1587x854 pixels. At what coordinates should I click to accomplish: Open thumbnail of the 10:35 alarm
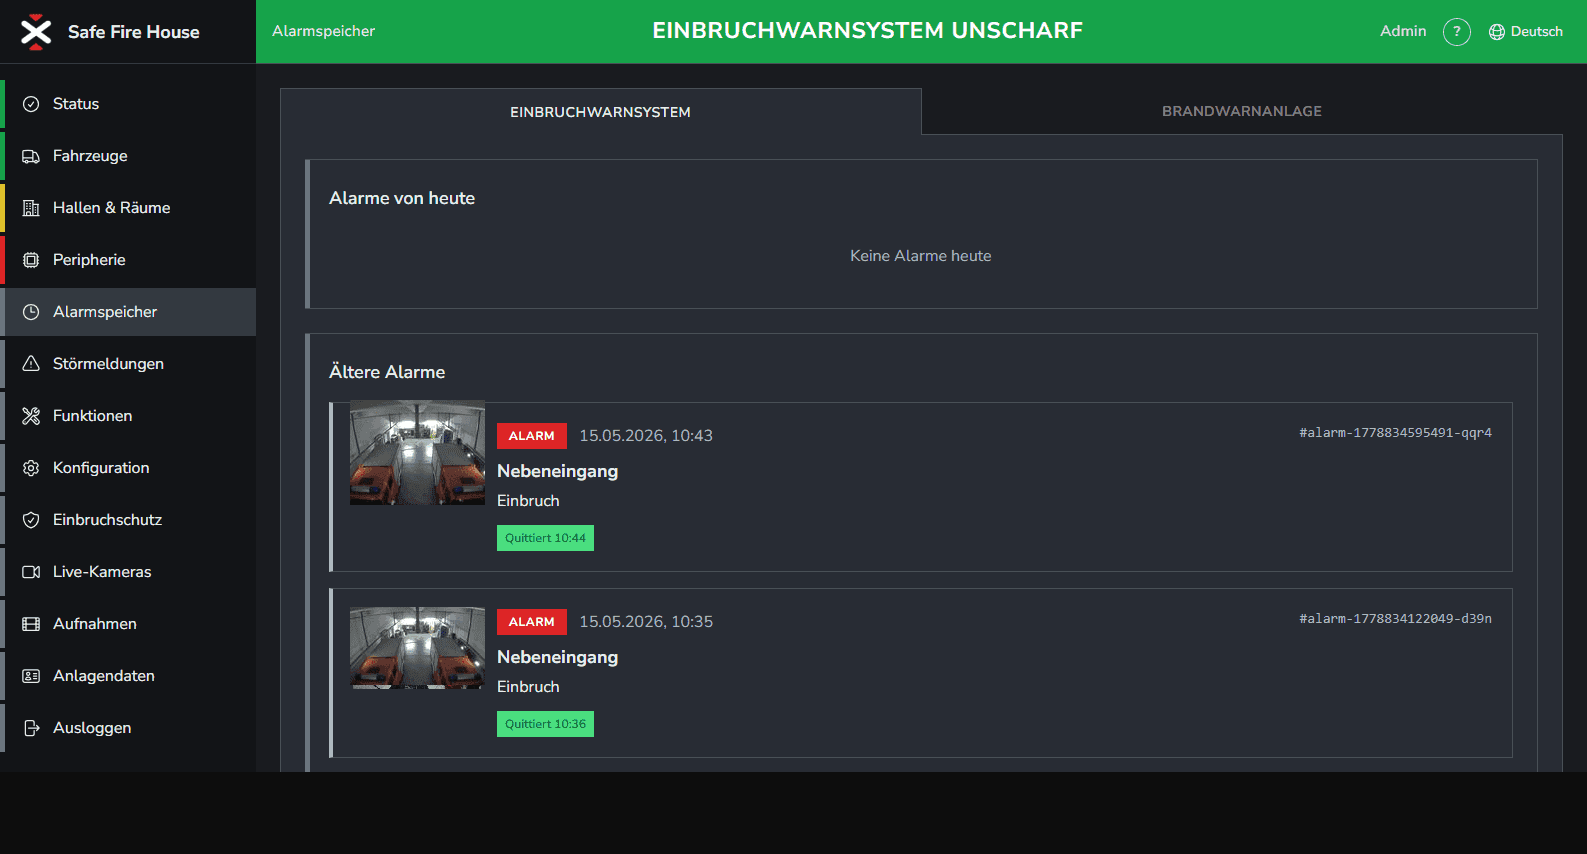(x=417, y=648)
